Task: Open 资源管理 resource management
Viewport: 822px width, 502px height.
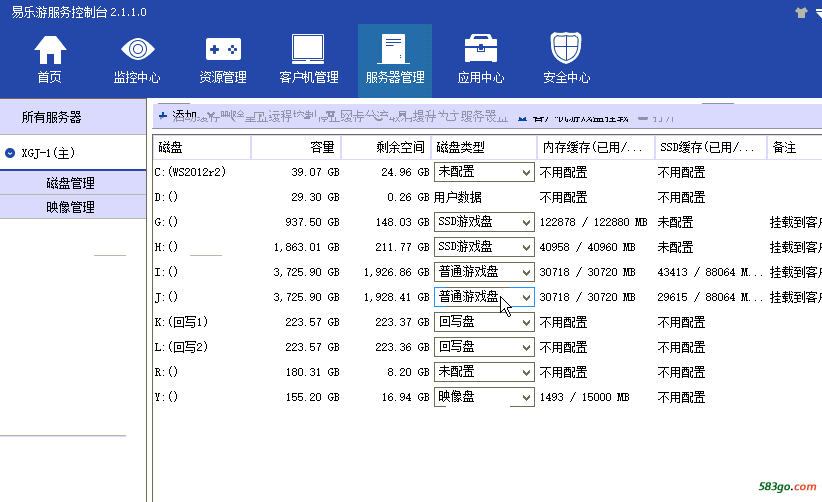Action: 223,59
